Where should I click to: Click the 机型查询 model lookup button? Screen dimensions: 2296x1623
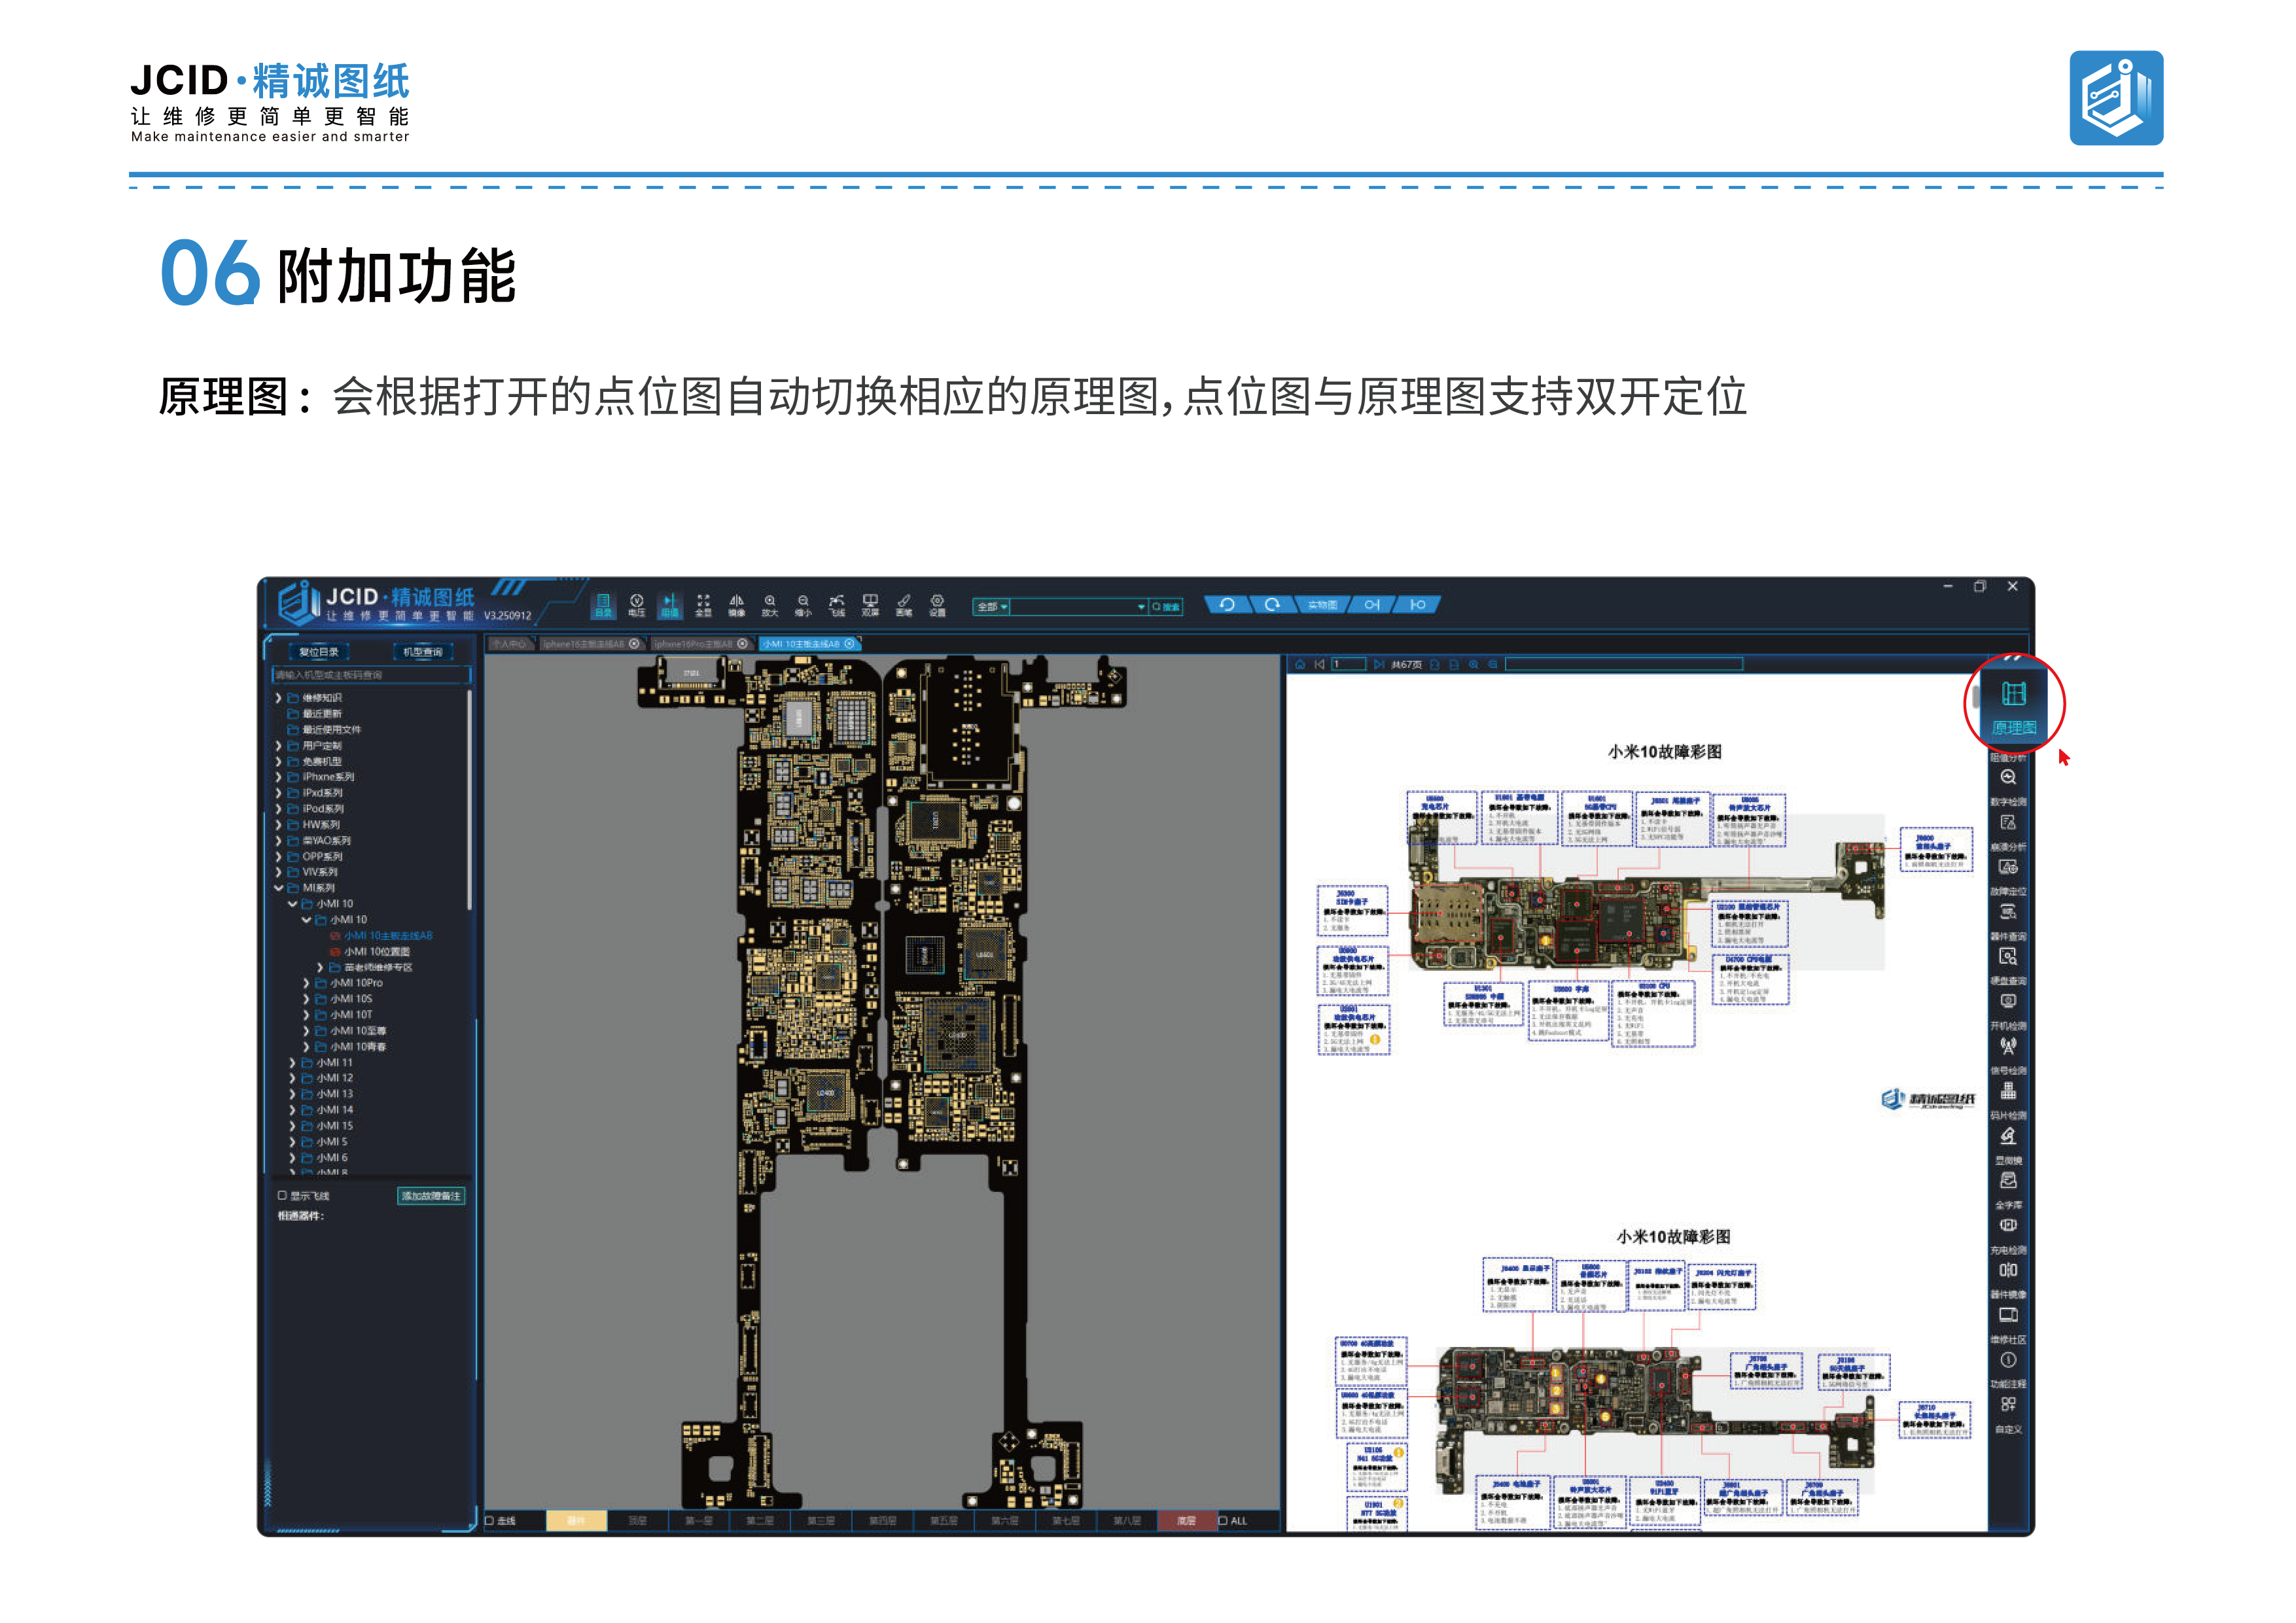[x=423, y=652]
